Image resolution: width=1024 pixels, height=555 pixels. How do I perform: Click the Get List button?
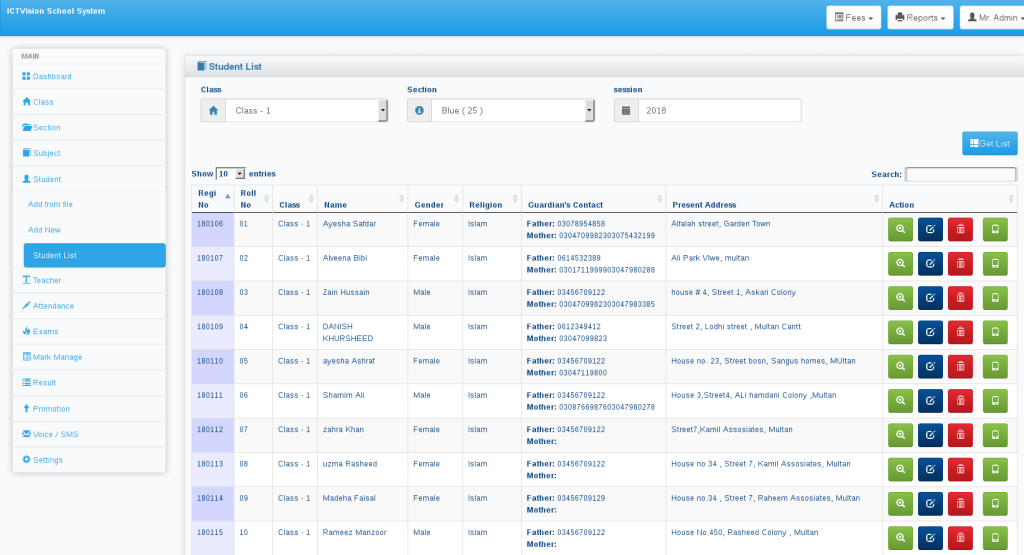(x=989, y=144)
